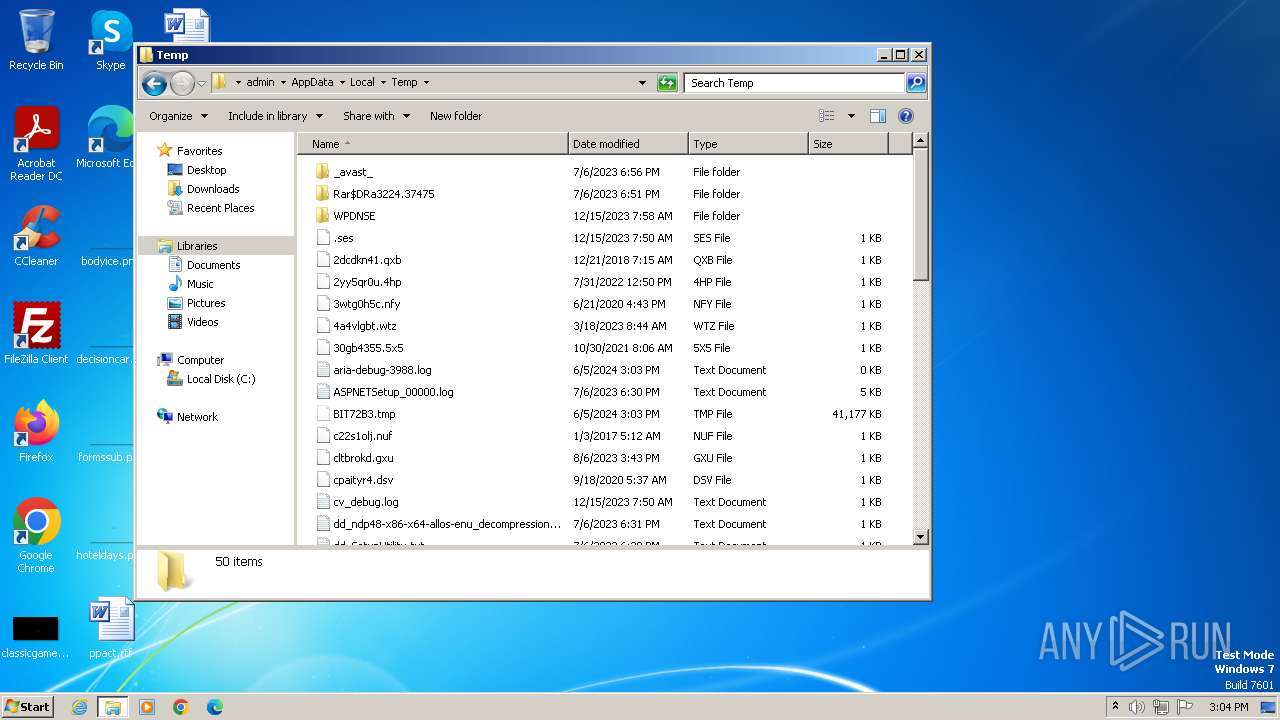Open Google Chrome from taskbar
This screenshot has height=720, width=1280.
181,707
